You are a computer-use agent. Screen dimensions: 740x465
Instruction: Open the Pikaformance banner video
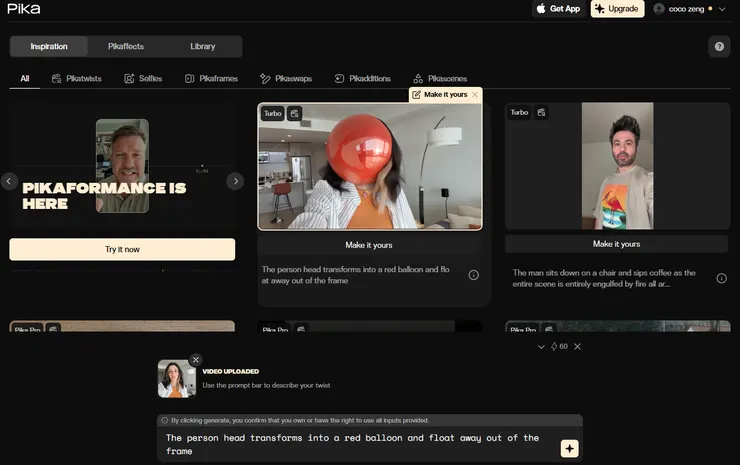coord(122,166)
